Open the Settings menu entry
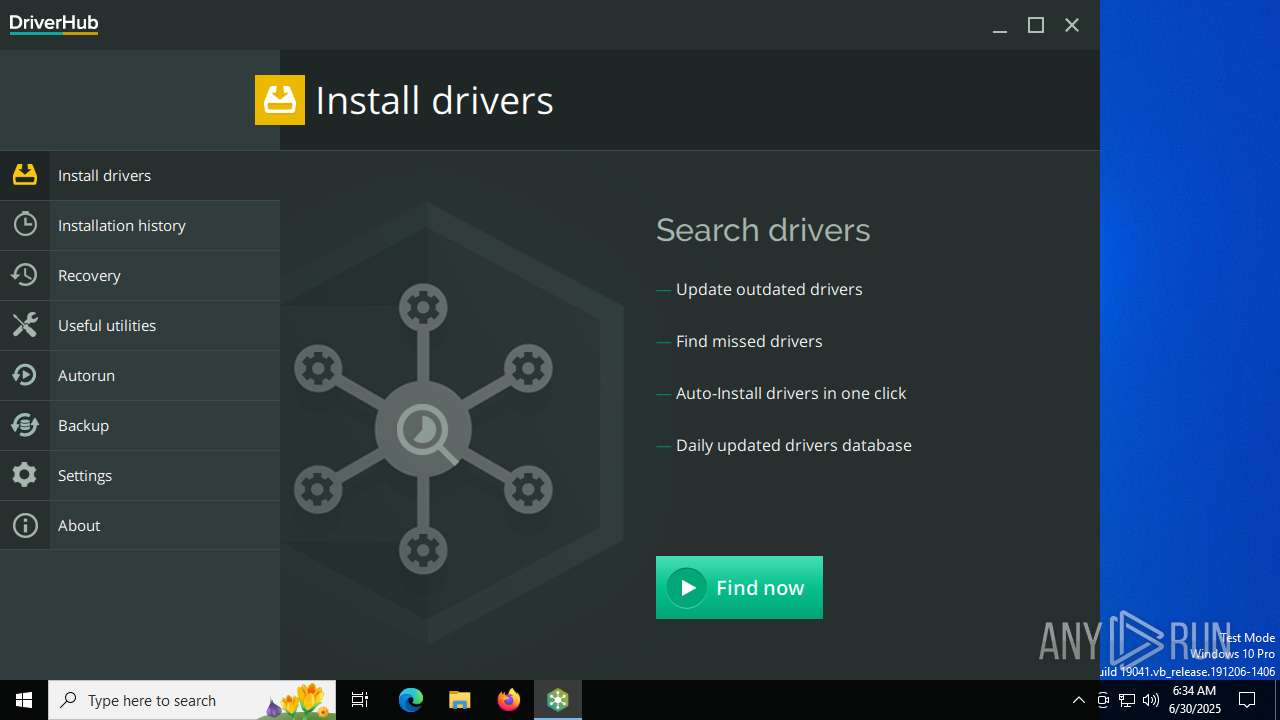 [140, 475]
